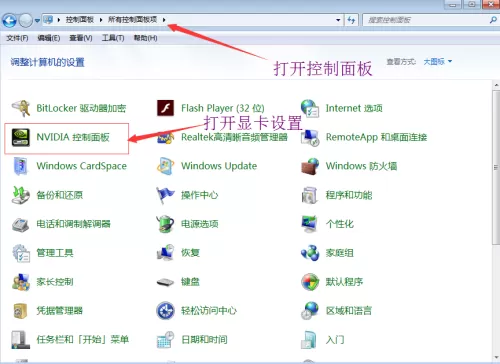500x364 pixels.
Task: Open the 帮助(H) menu
Action: (145, 38)
